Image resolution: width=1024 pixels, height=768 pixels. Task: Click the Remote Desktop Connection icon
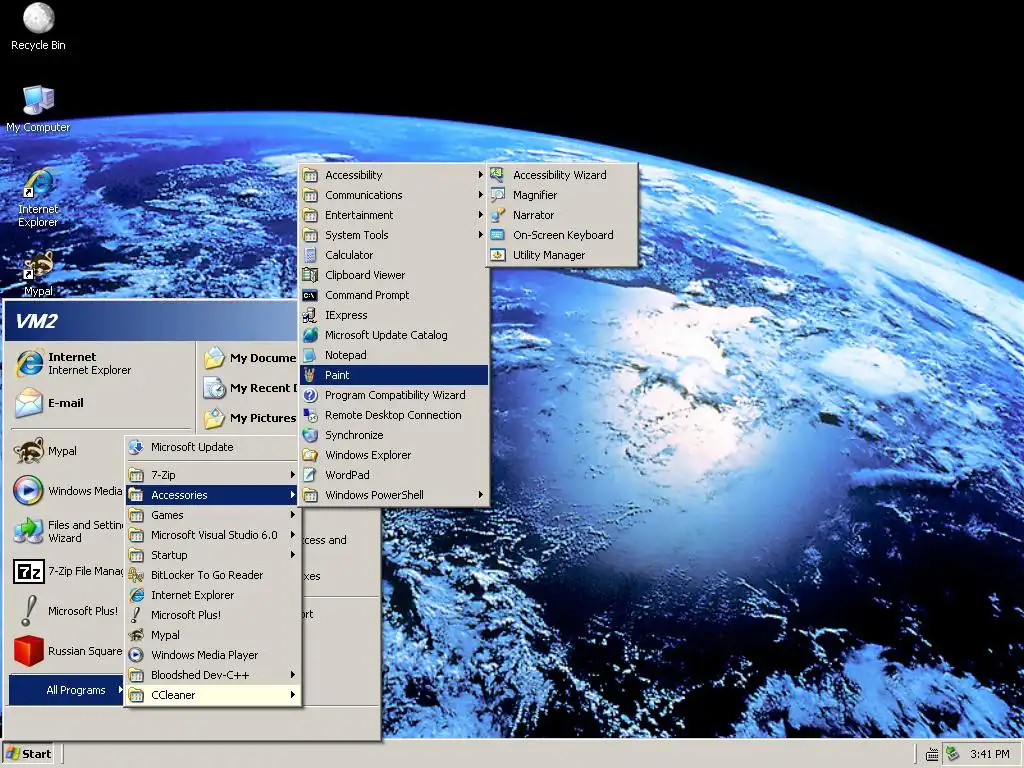pos(310,415)
